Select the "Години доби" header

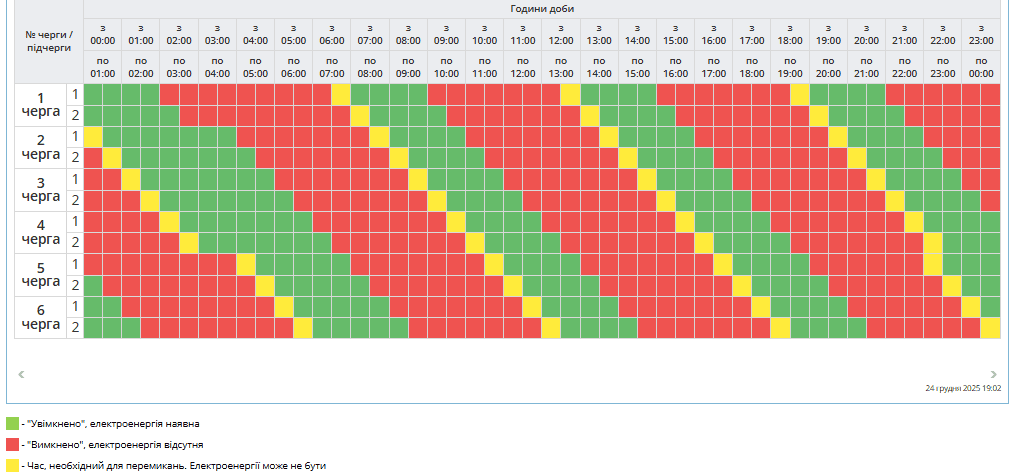pos(541,9)
